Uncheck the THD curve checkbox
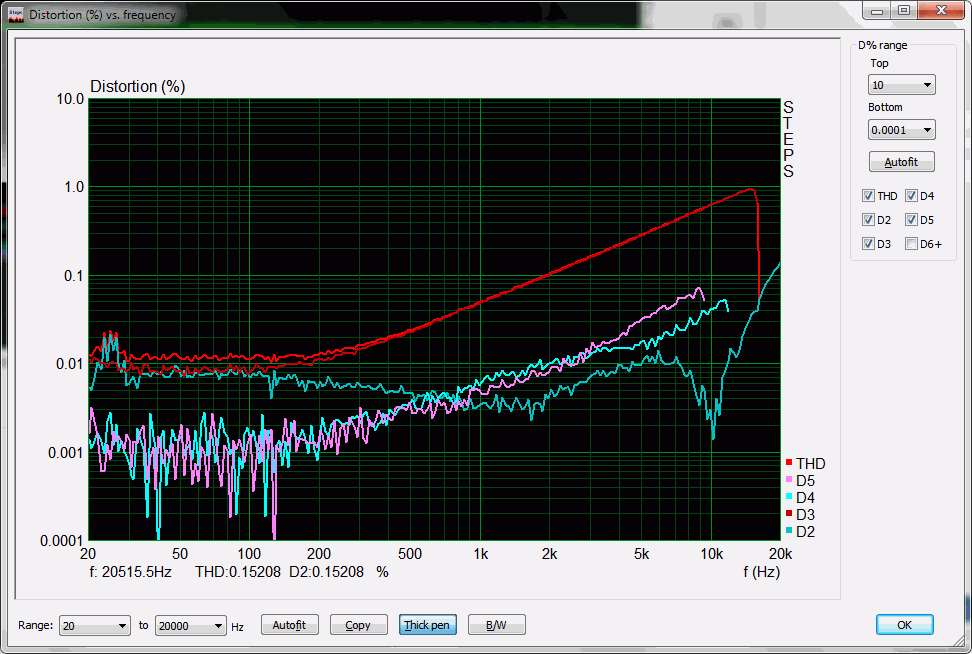The width and height of the screenshot is (972, 654). tap(868, 196)
